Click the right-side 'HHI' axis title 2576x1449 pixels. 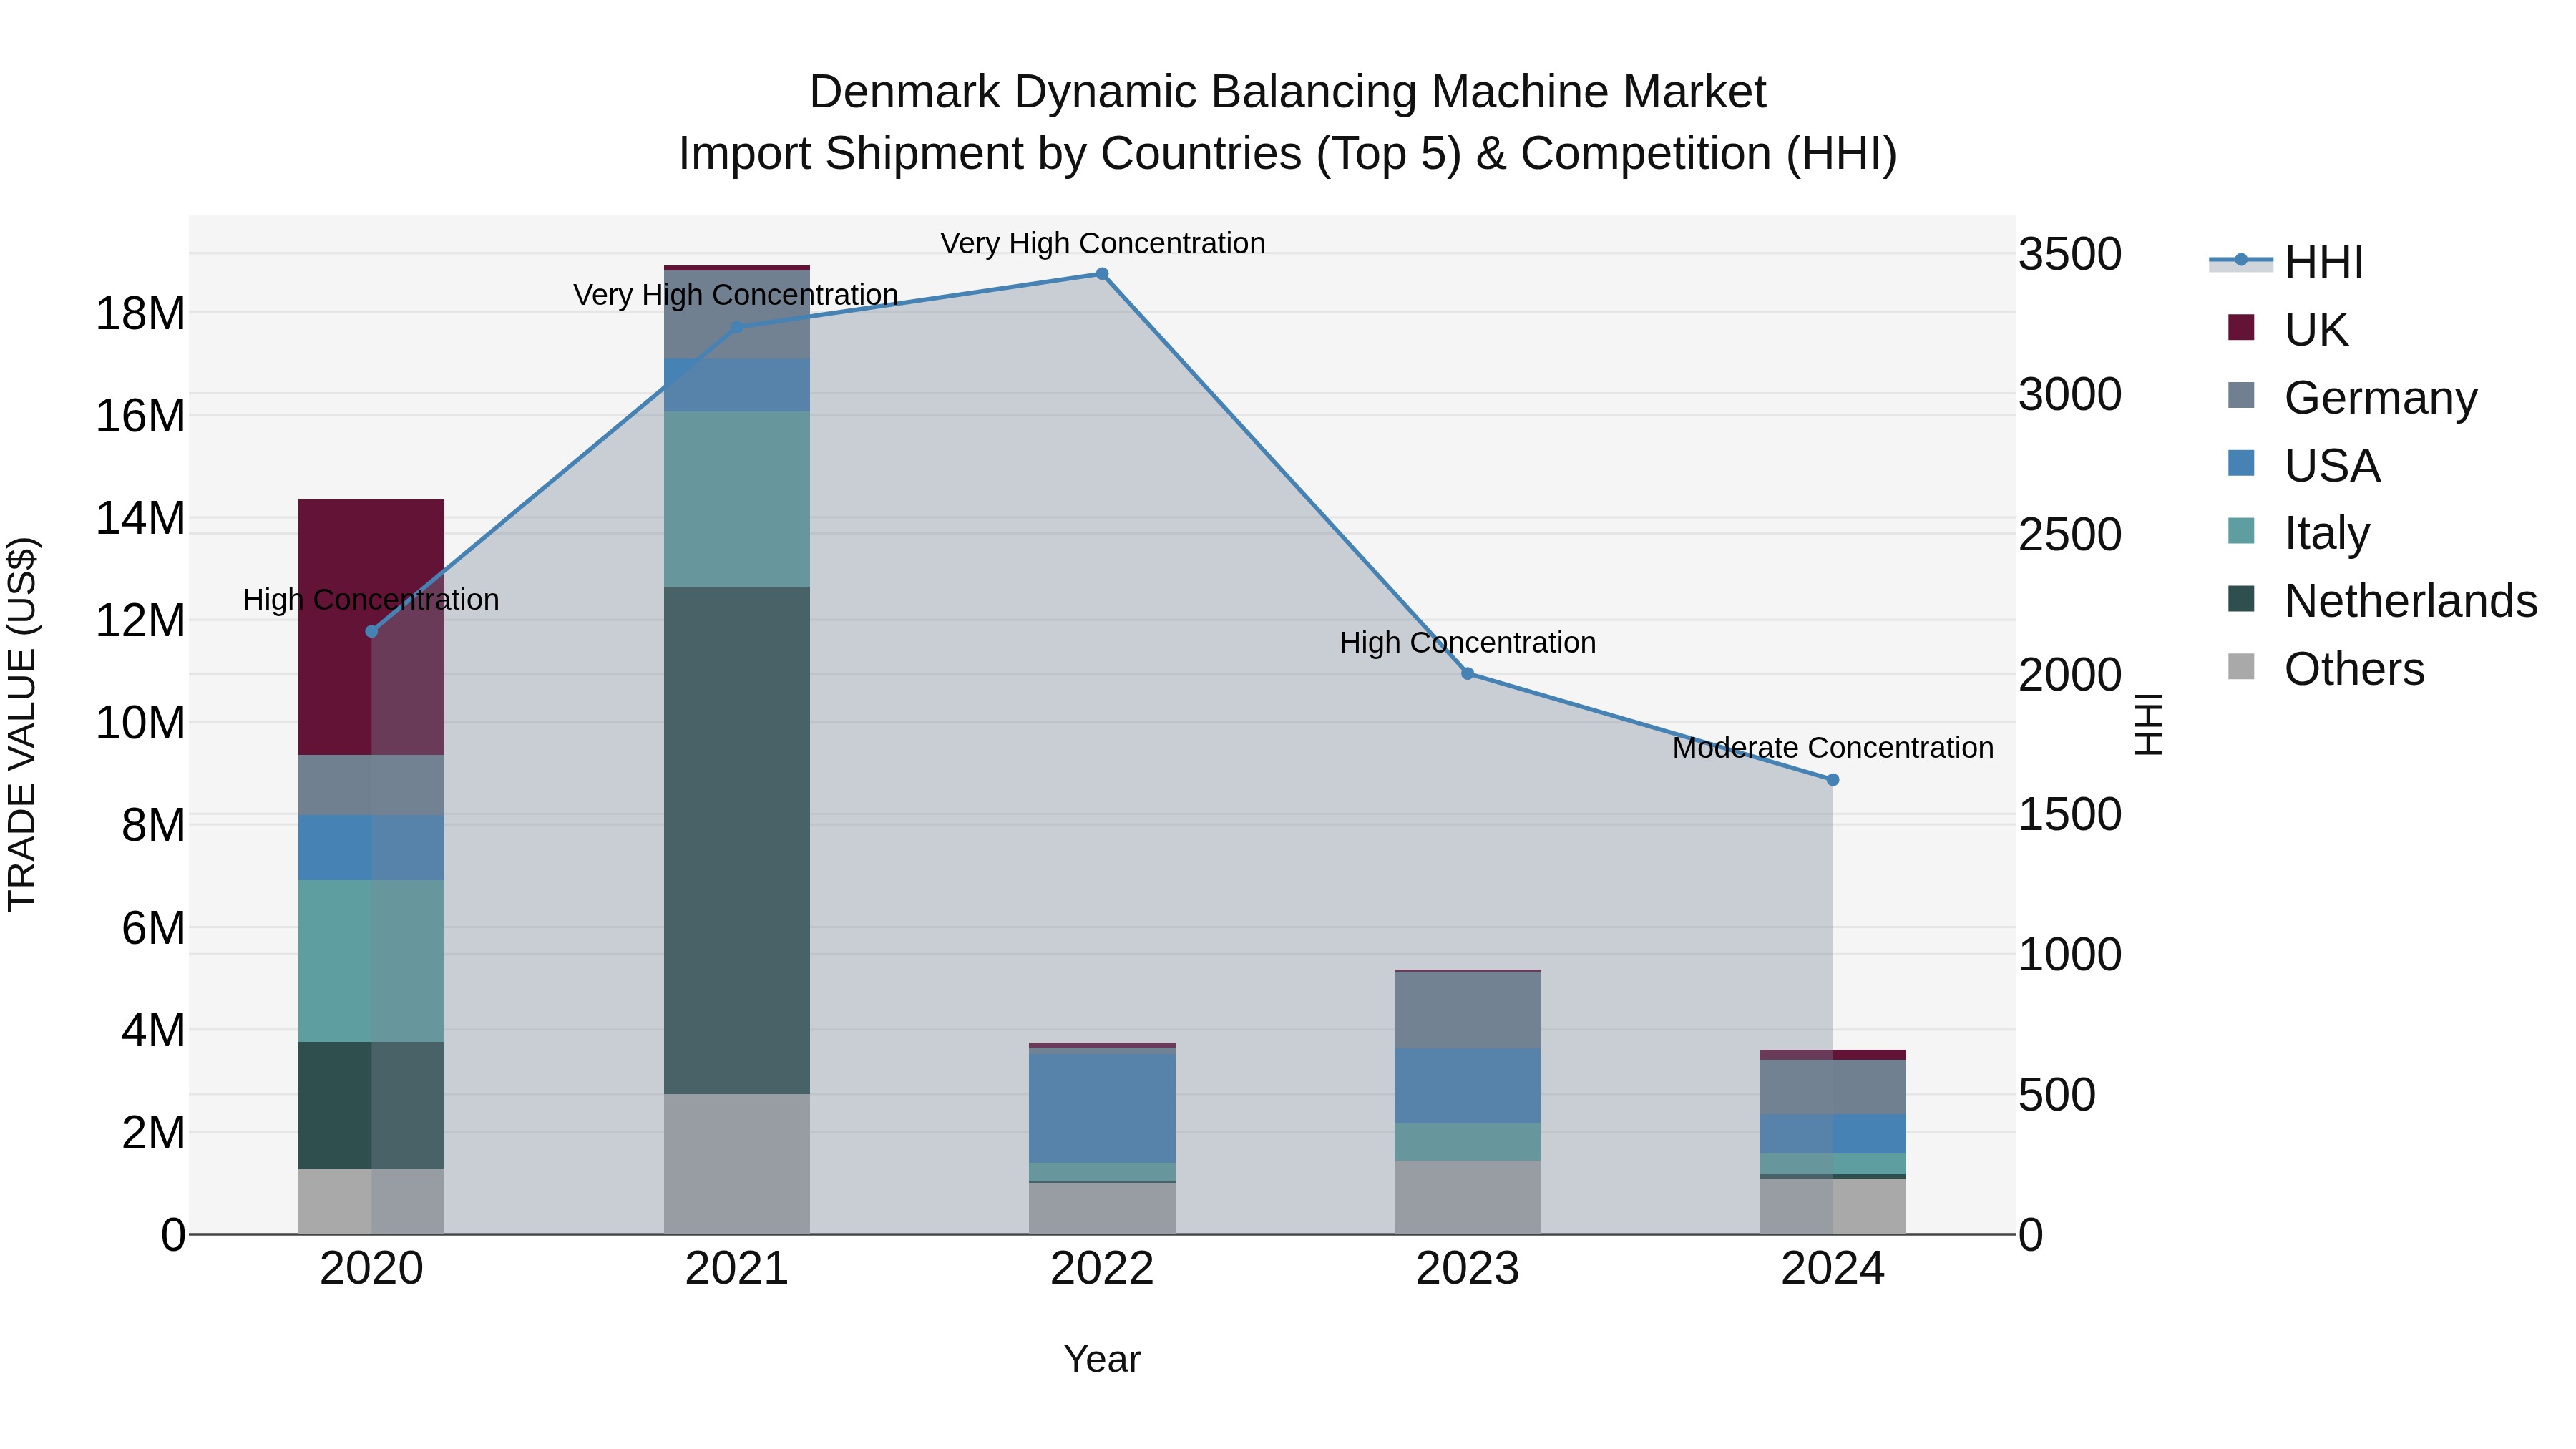[2148, 724]
